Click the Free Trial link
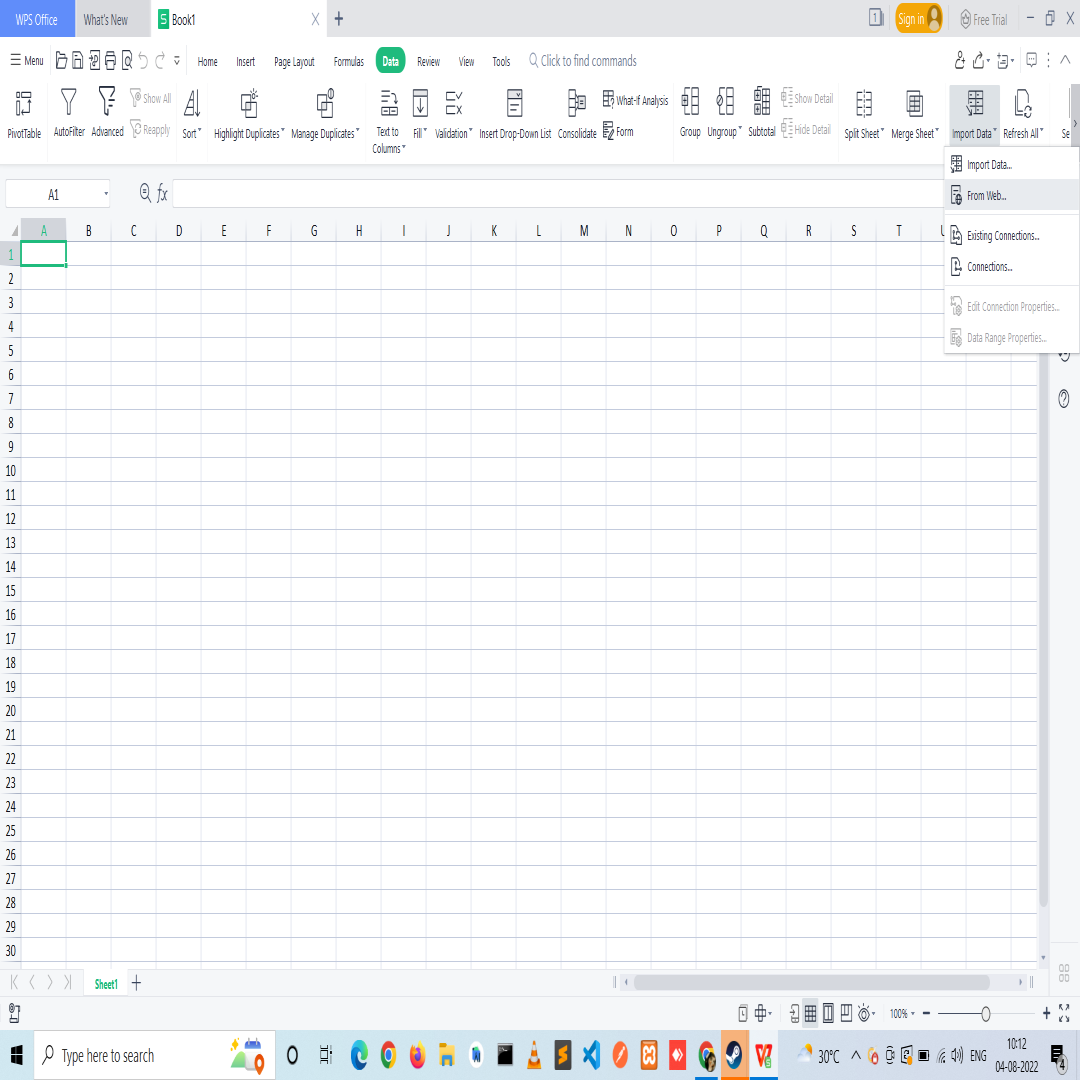Screen dimensions: 1080x1080 tap(984, 19)
